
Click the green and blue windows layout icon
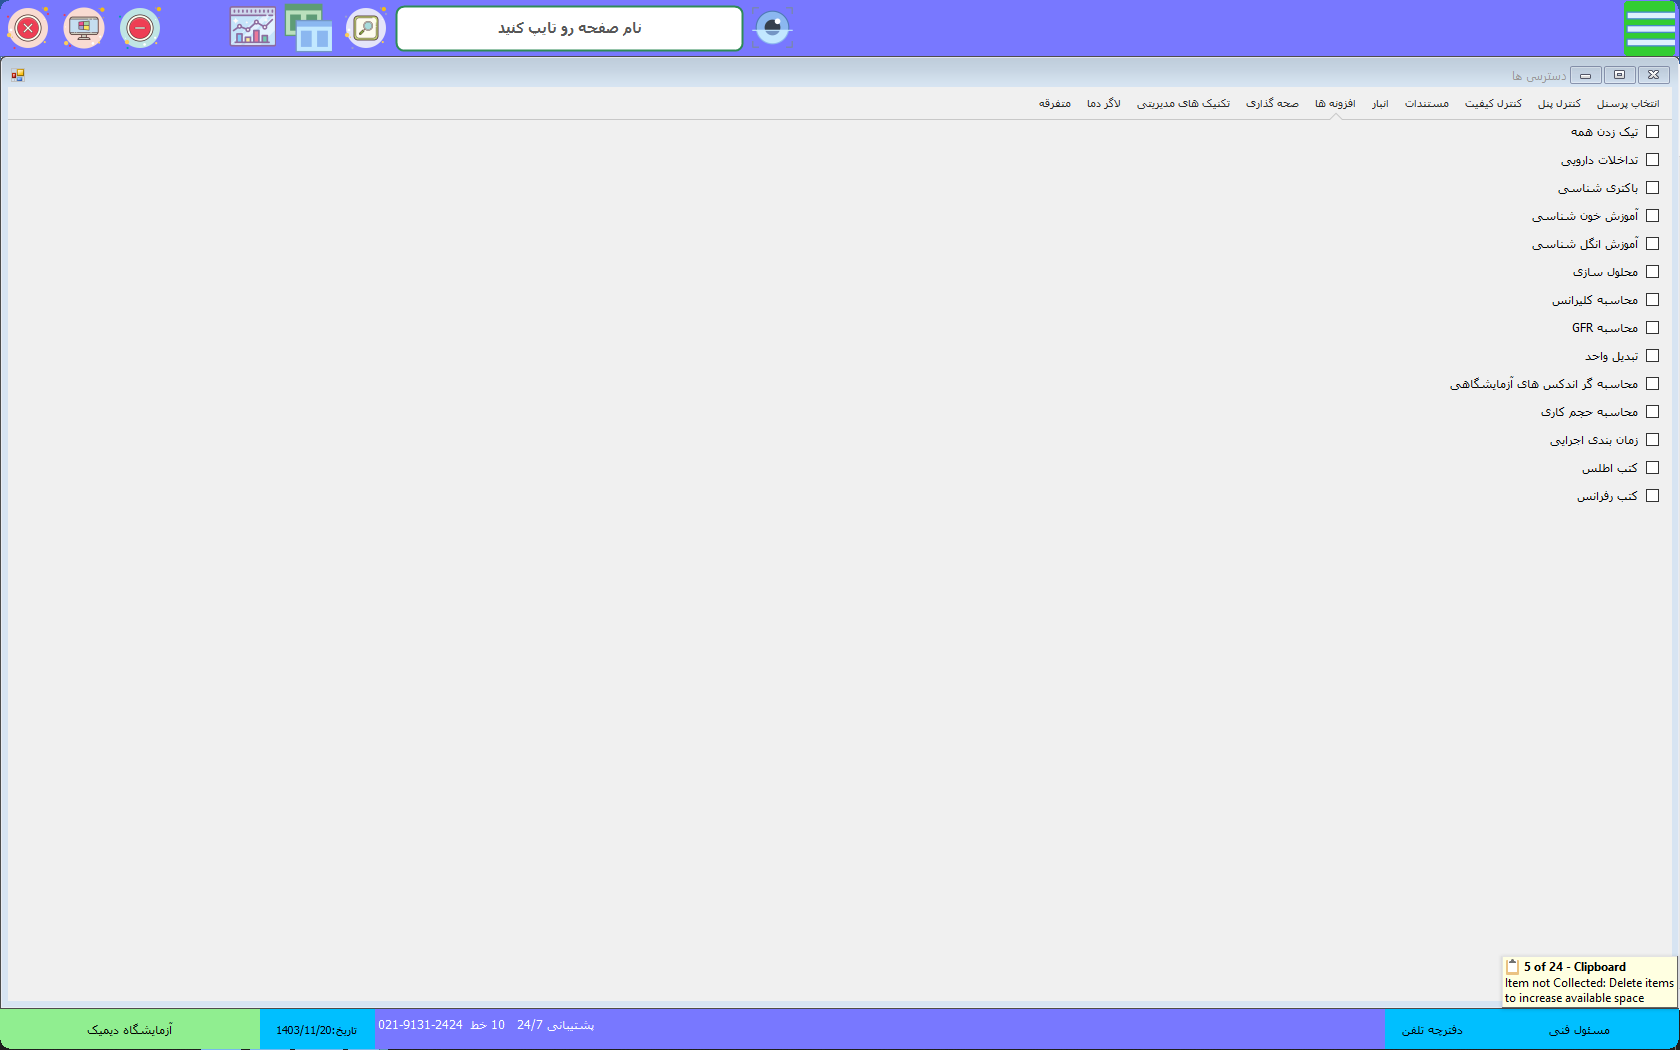tap(309, 28)
